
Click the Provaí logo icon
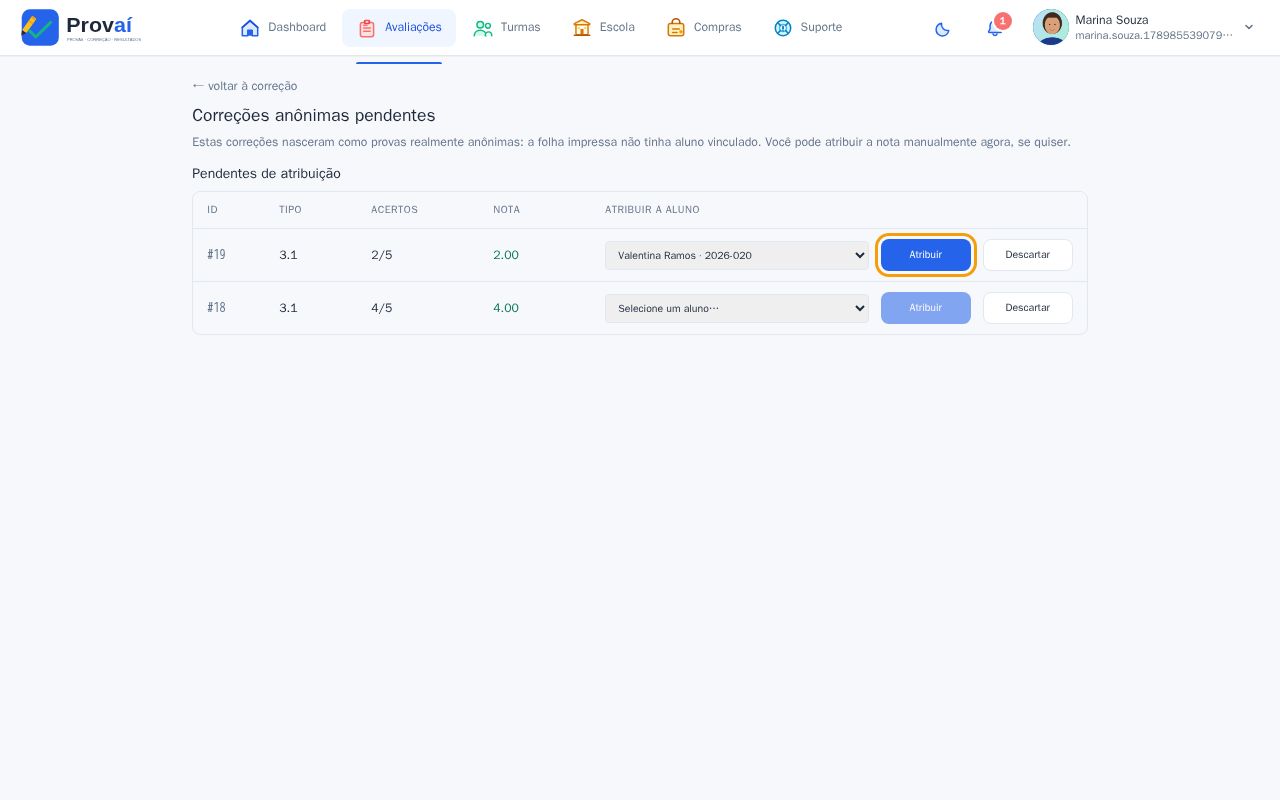point(40,27)
